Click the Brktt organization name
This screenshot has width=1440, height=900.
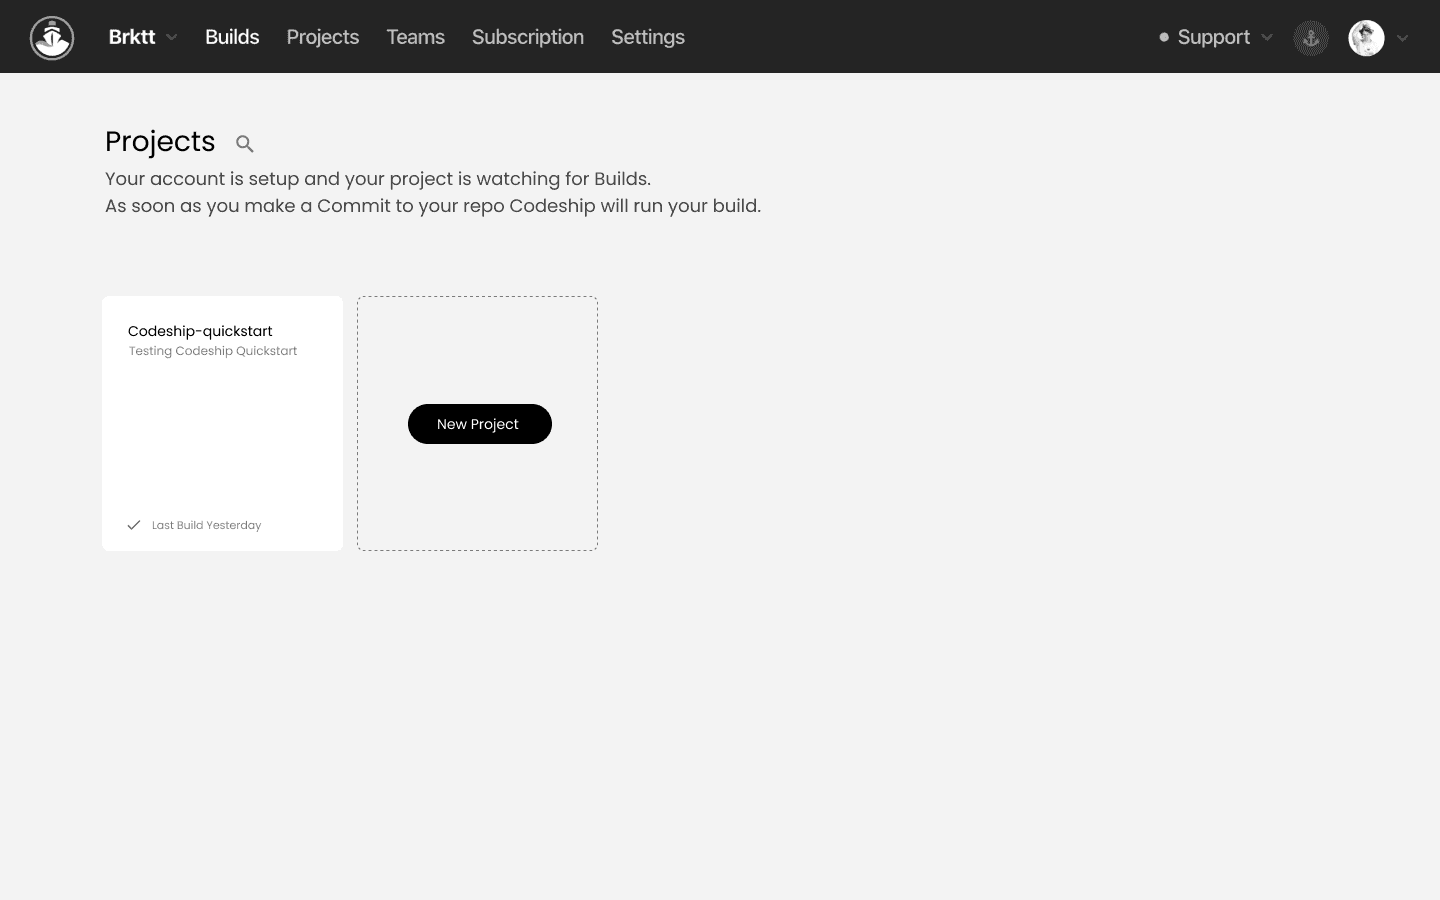coord(132,37)
